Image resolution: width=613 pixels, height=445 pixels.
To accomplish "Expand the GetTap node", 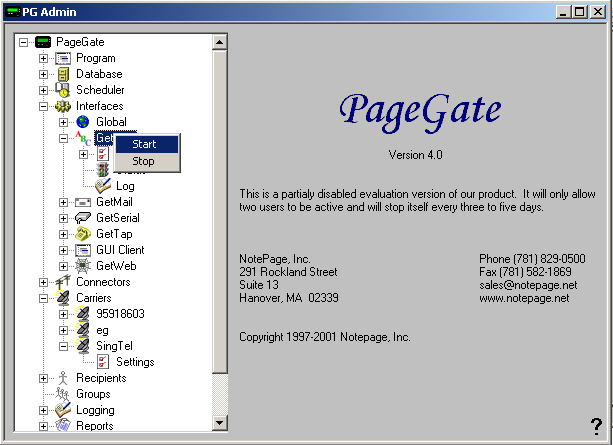I will point(63,235).
